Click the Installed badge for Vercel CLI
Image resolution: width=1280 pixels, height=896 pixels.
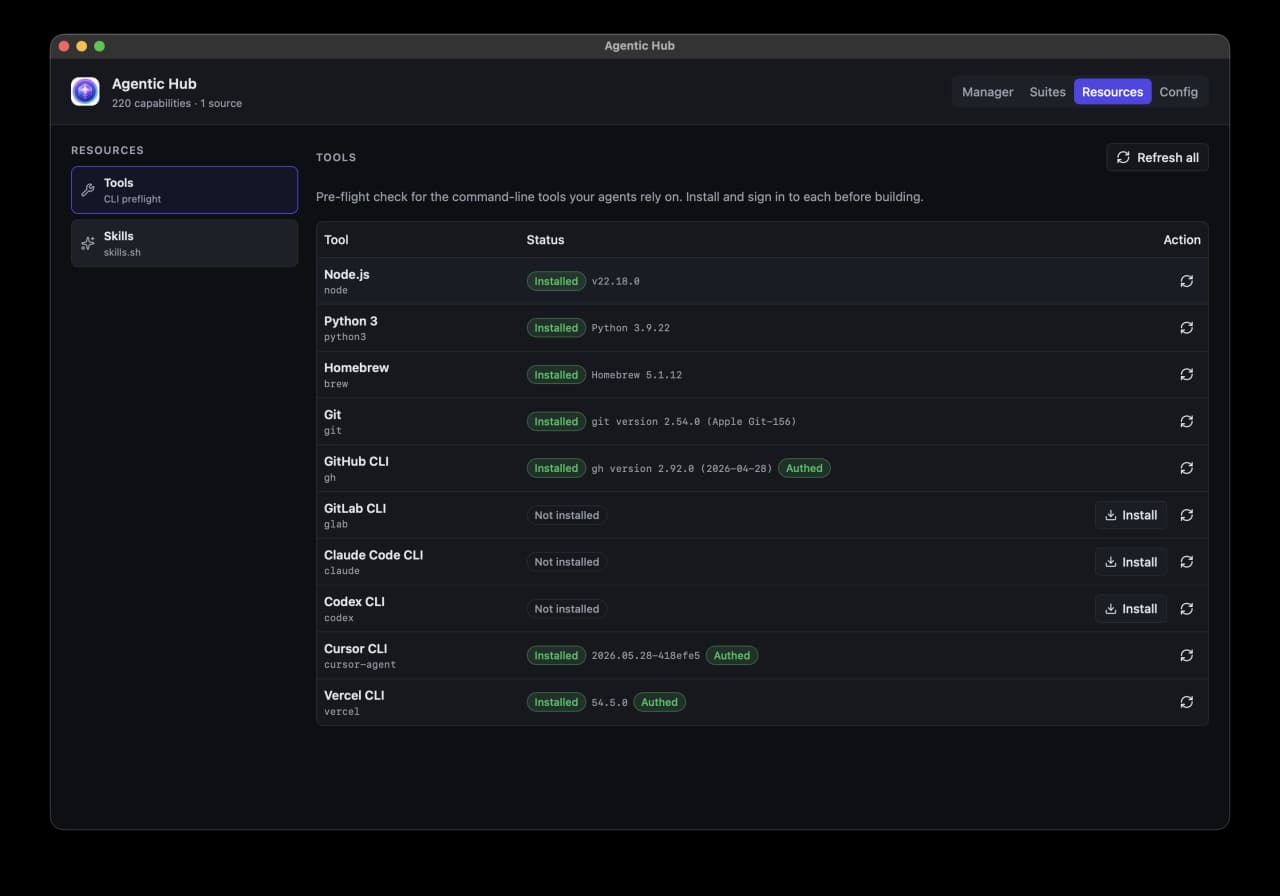tap(556, 702)
